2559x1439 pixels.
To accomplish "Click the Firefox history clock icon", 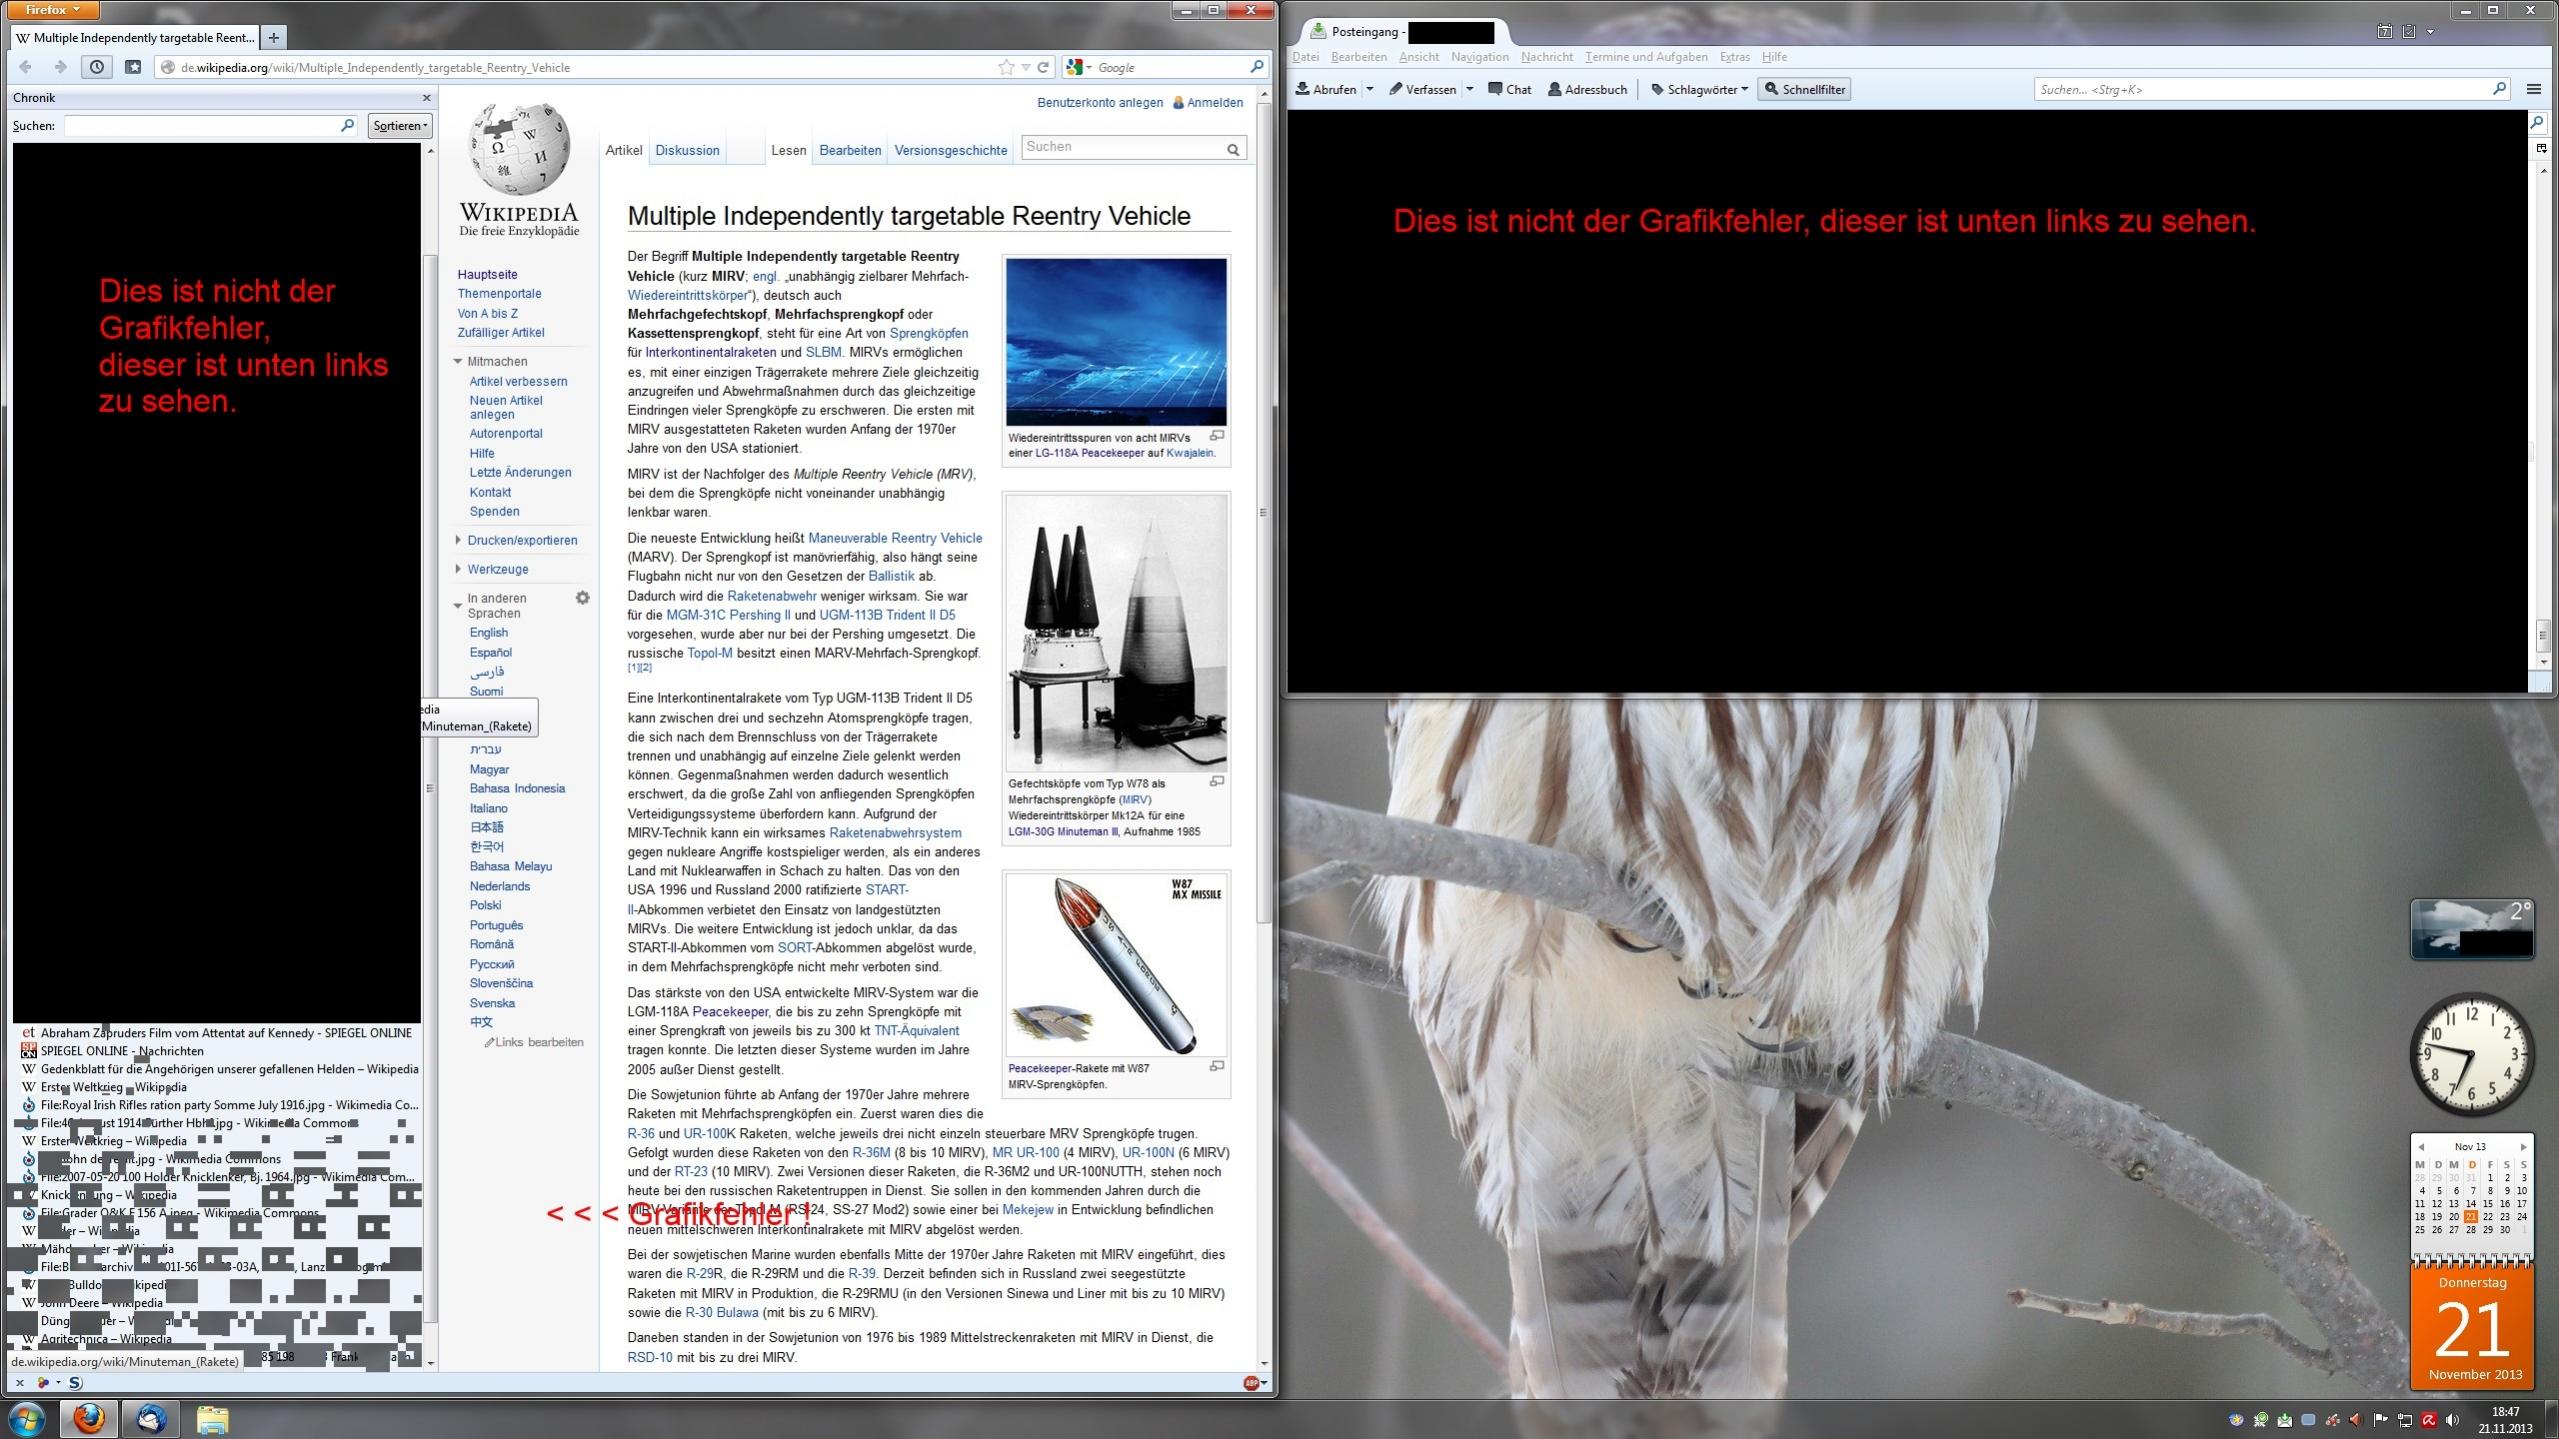I will click(96, 67).
